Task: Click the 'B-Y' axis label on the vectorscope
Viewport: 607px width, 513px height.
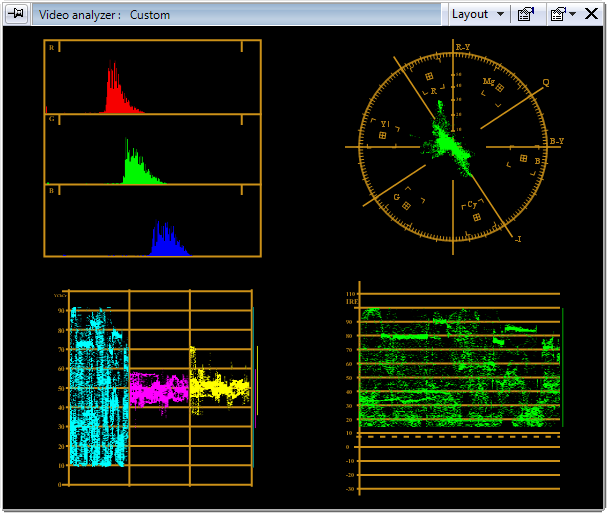Action: pos(557,141)
